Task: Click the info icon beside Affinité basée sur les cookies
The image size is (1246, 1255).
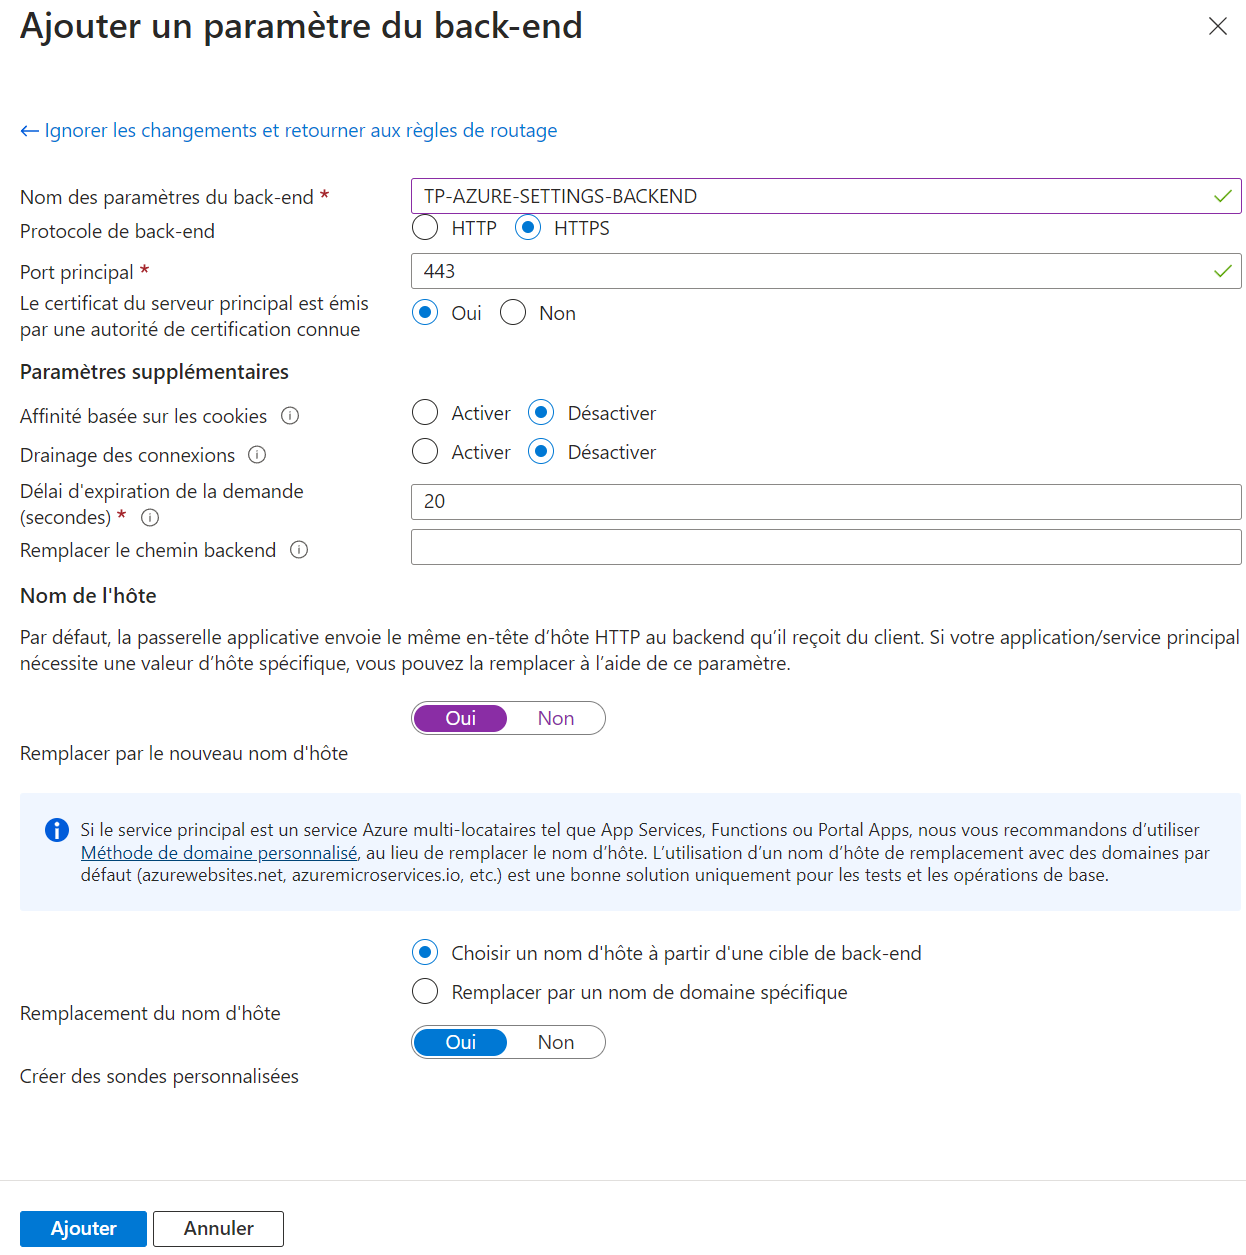Action: (290, 415)
